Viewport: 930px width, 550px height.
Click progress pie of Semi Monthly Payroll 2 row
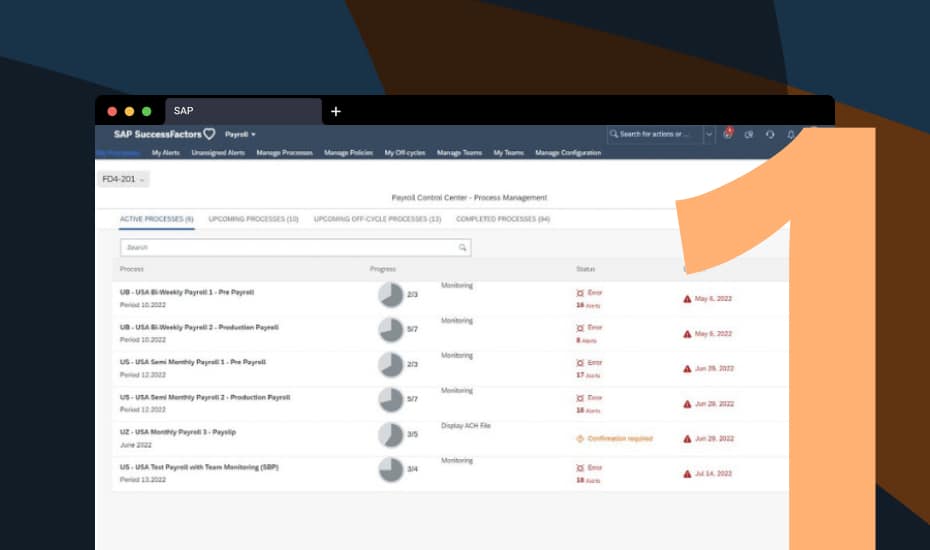[391, 399]
